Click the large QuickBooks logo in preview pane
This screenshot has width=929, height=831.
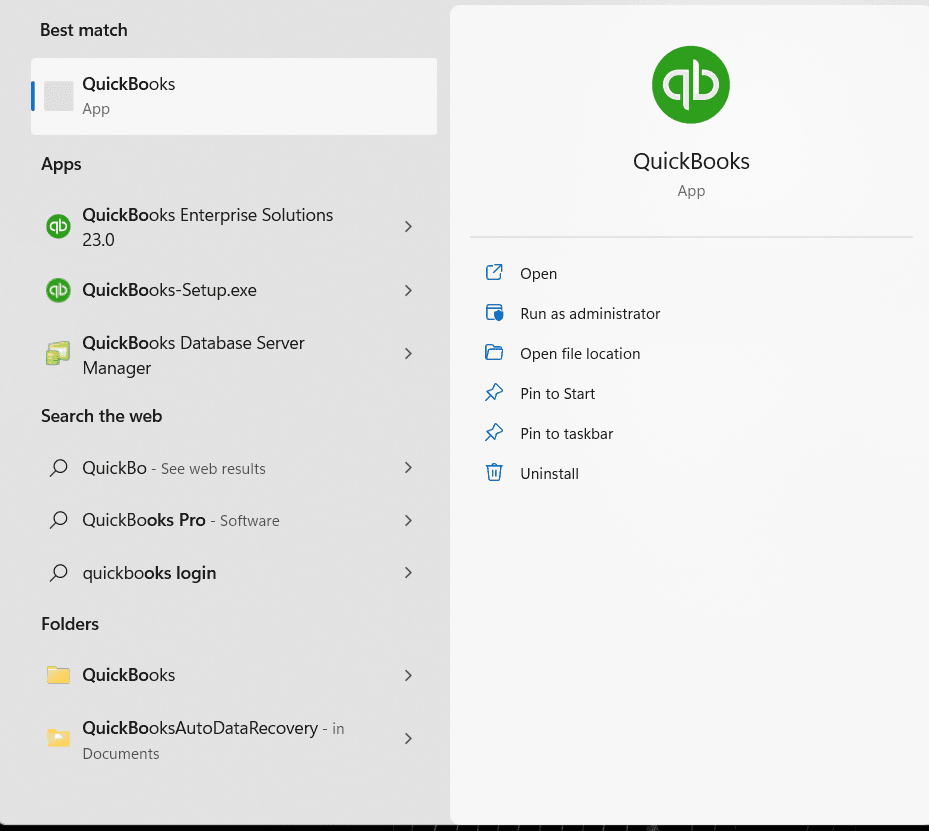pyautogui.click(x=690, y=85)
